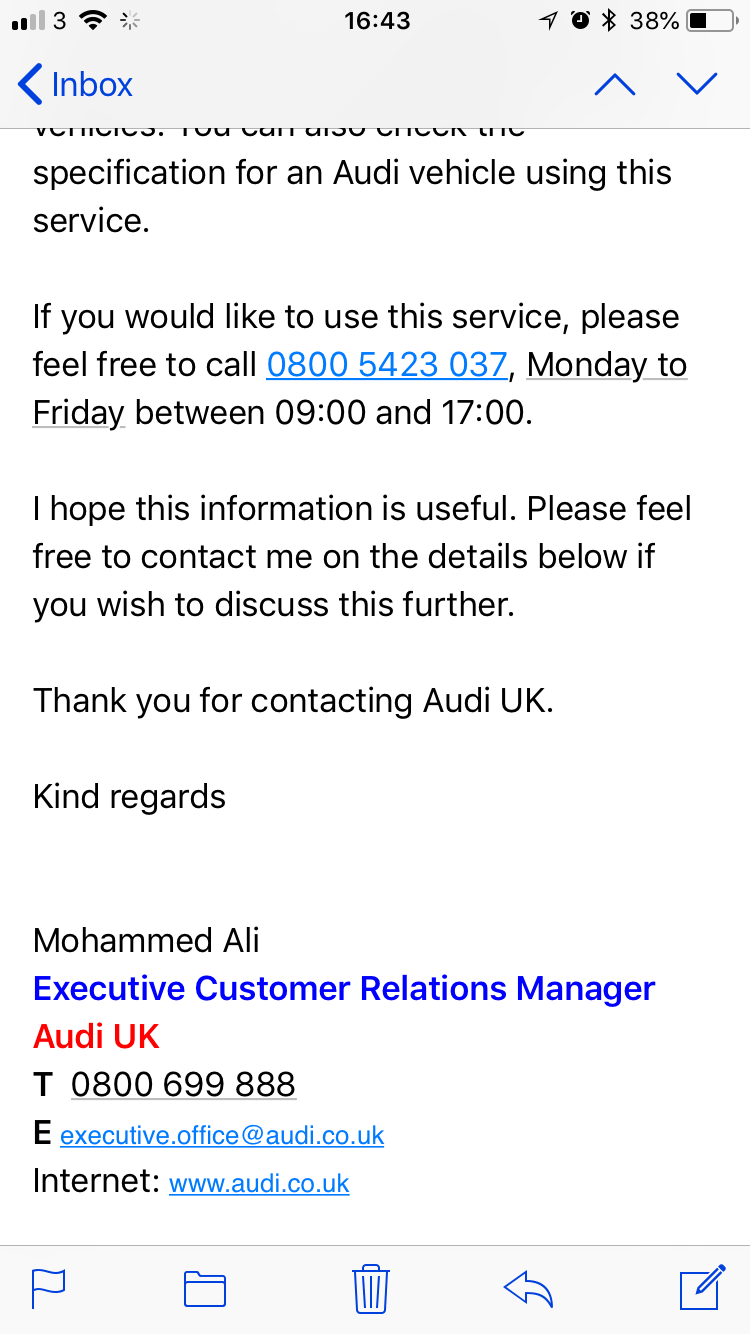Tap the executive.office@audi.co.uk email link

[x=222, y=1136]
